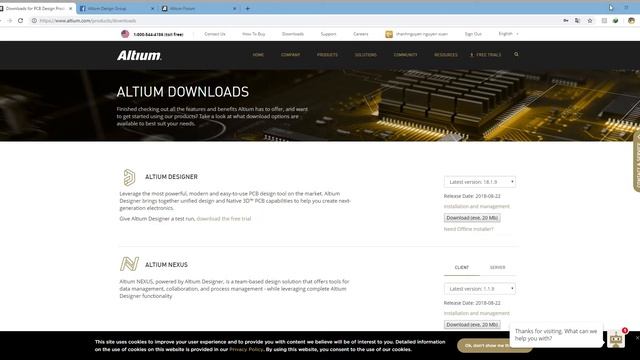Viewport: 640px width, 360px height.
Task: Click the site search magnifier icon
Action: (516, 54)
